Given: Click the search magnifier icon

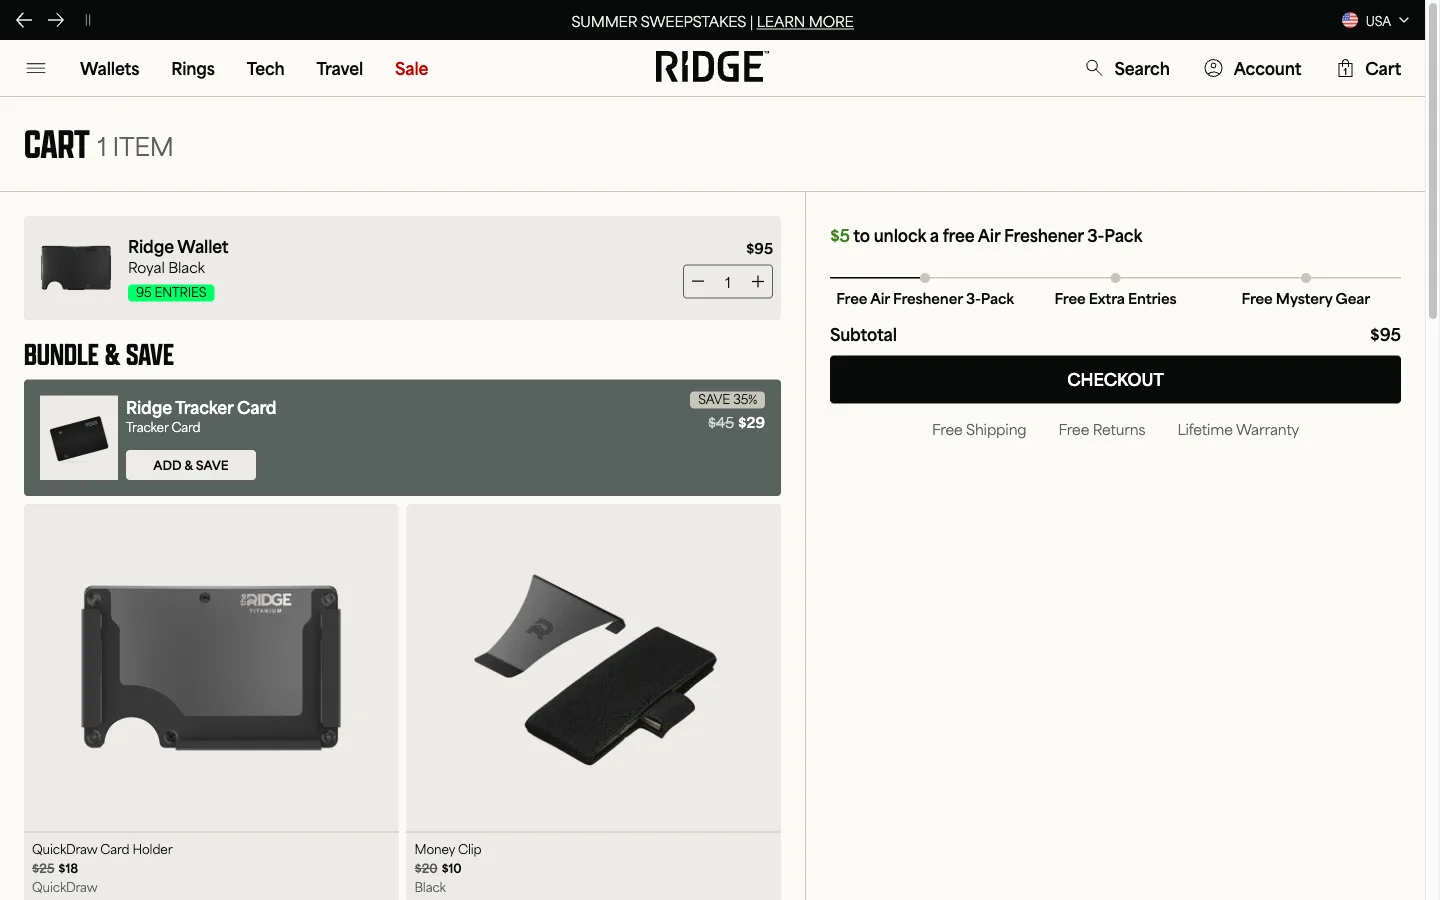Looking at the screenshot, I should 1094,68.
